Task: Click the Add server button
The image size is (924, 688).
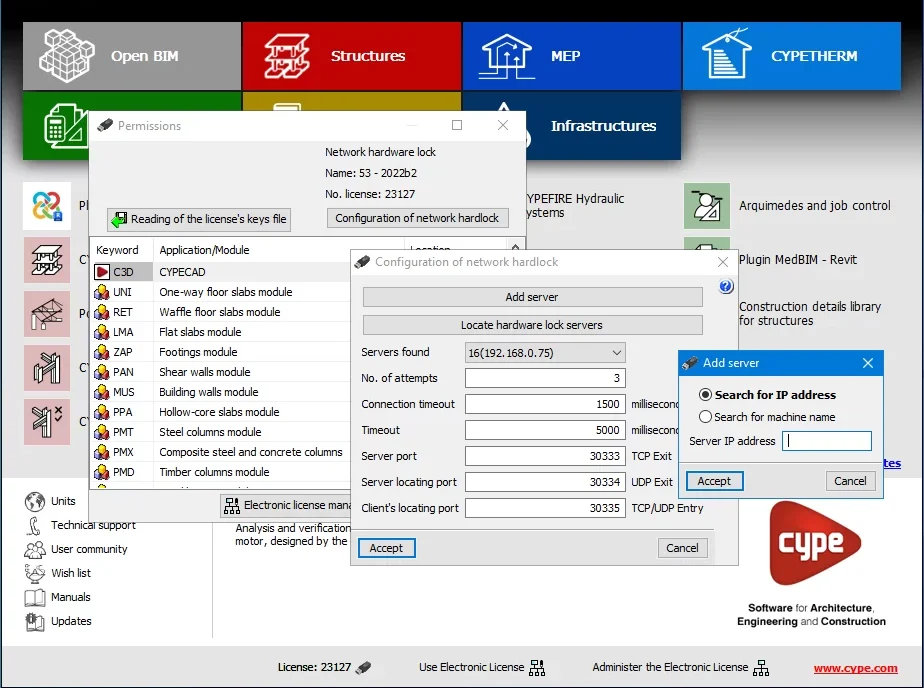Action: 532,297
